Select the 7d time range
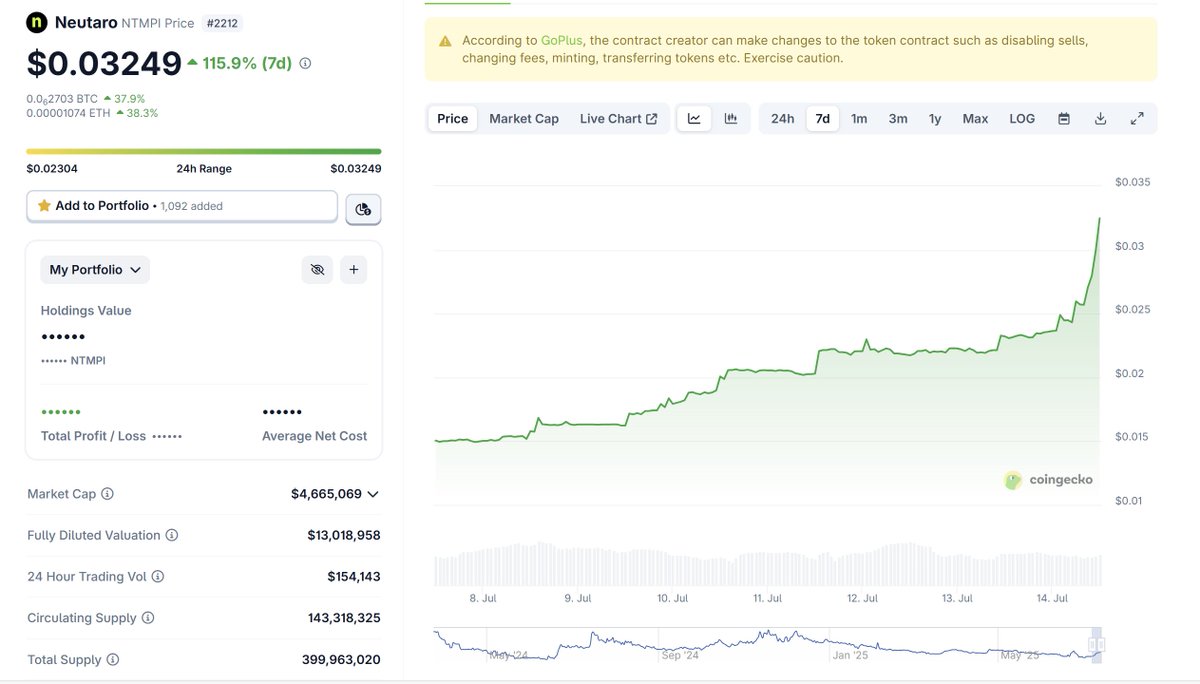Screen dimensions: 1200x684 point(822,118)
